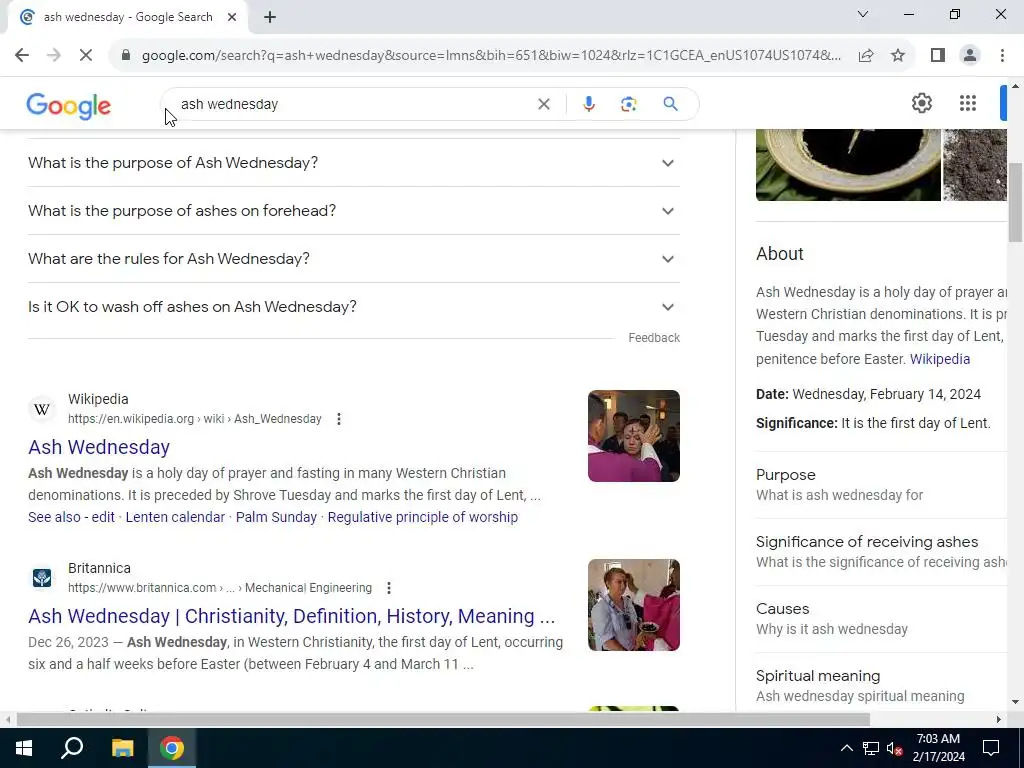
Task: Click the www.britannica.com result URL text
Action: click(x=219, y=588)
